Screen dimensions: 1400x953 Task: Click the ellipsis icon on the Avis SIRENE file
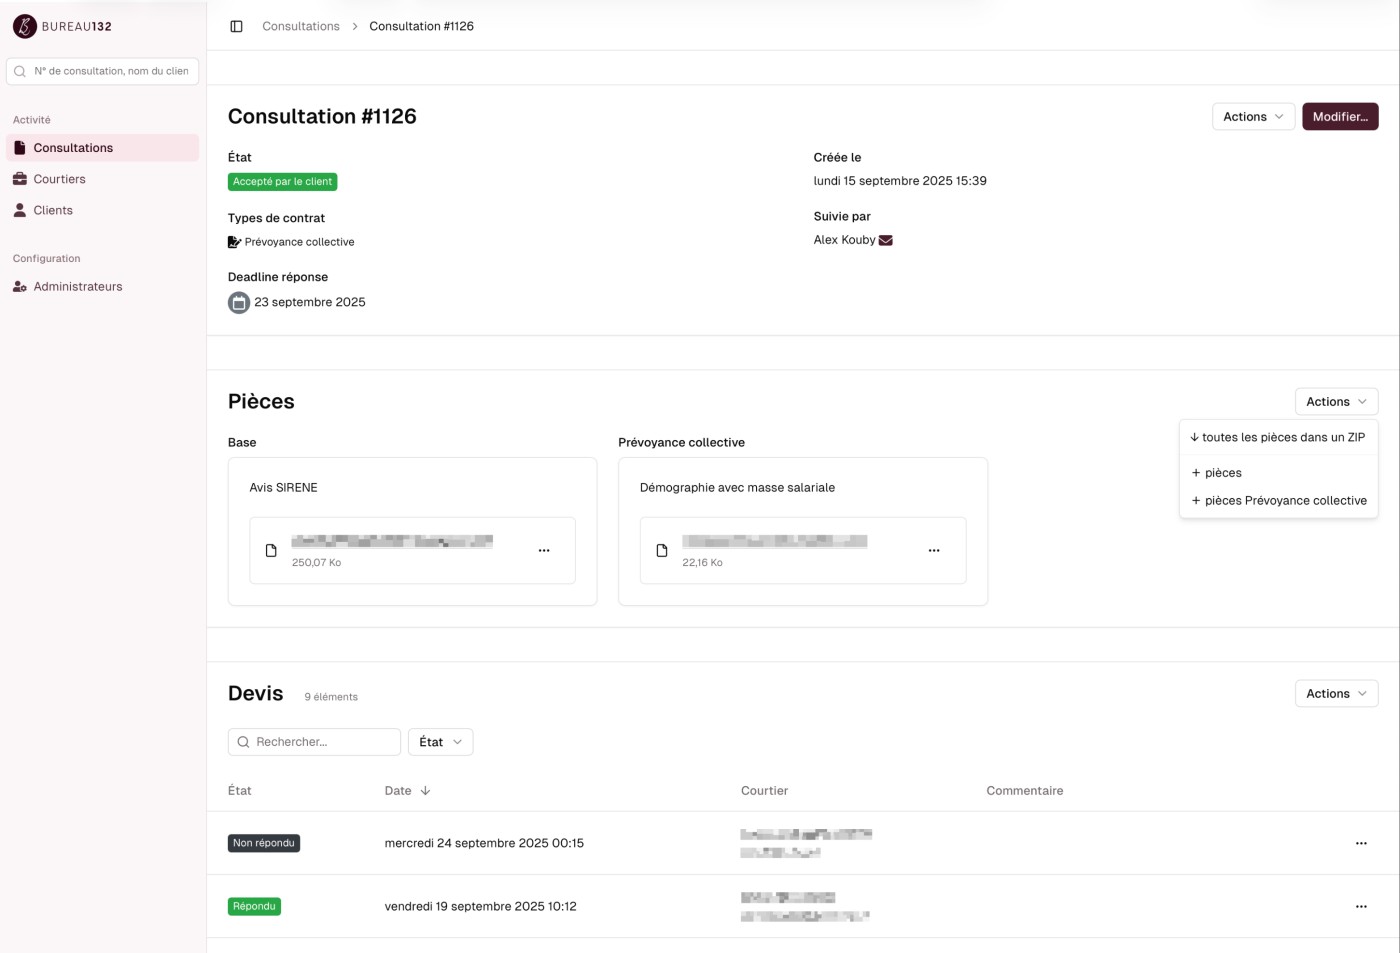point(544,550)
